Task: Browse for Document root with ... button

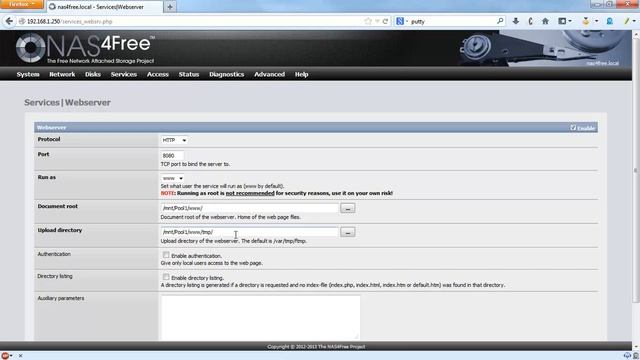Action: [348, 208]
